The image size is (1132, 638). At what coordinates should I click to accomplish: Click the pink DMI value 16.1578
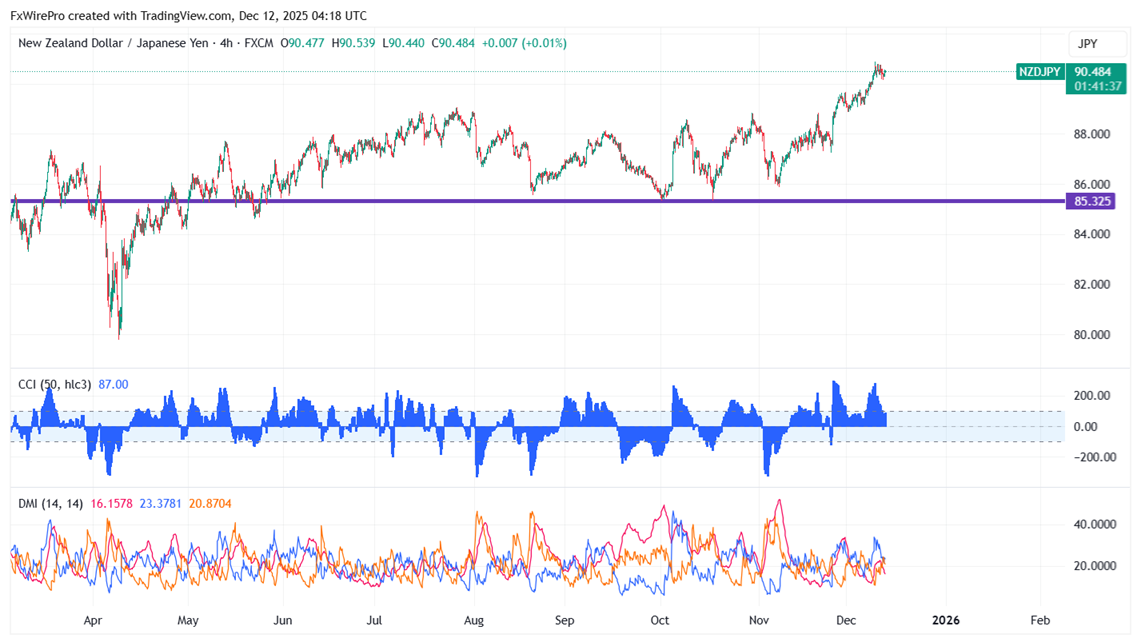[112, 504]
